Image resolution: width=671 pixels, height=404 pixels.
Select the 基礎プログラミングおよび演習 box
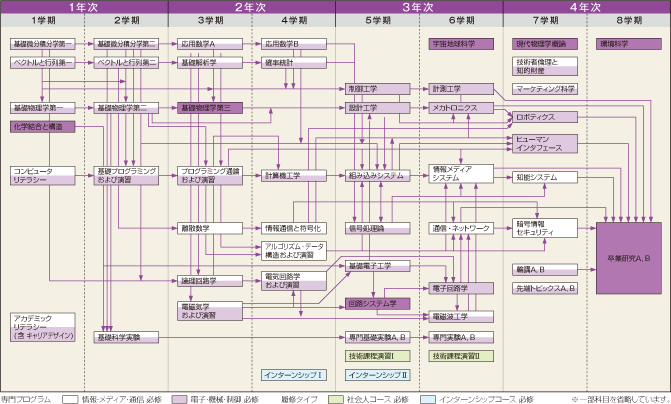point(126,175)
